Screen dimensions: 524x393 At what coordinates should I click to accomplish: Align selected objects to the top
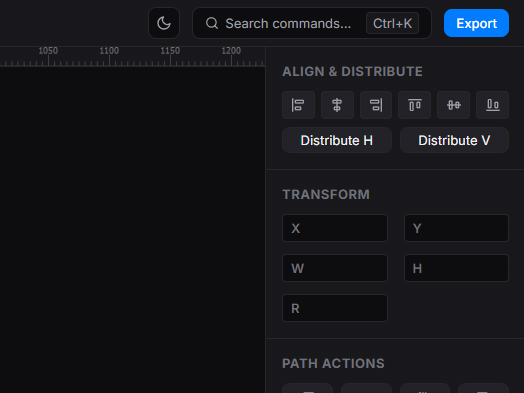click(415, 105)
